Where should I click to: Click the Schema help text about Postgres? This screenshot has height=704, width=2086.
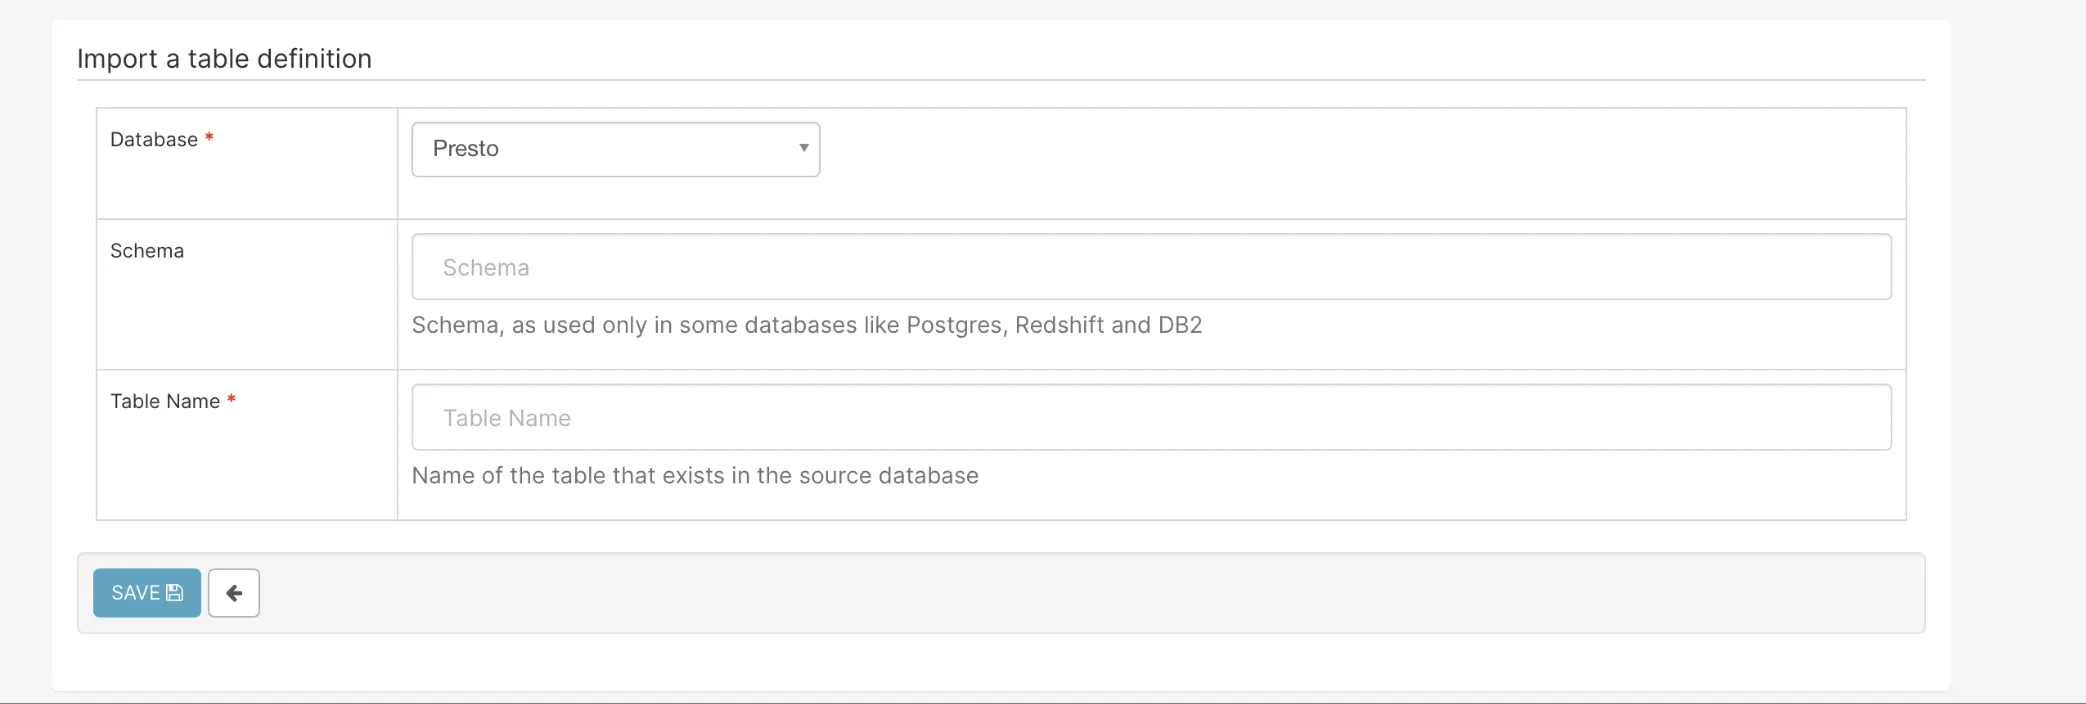(x=806, y=325)
